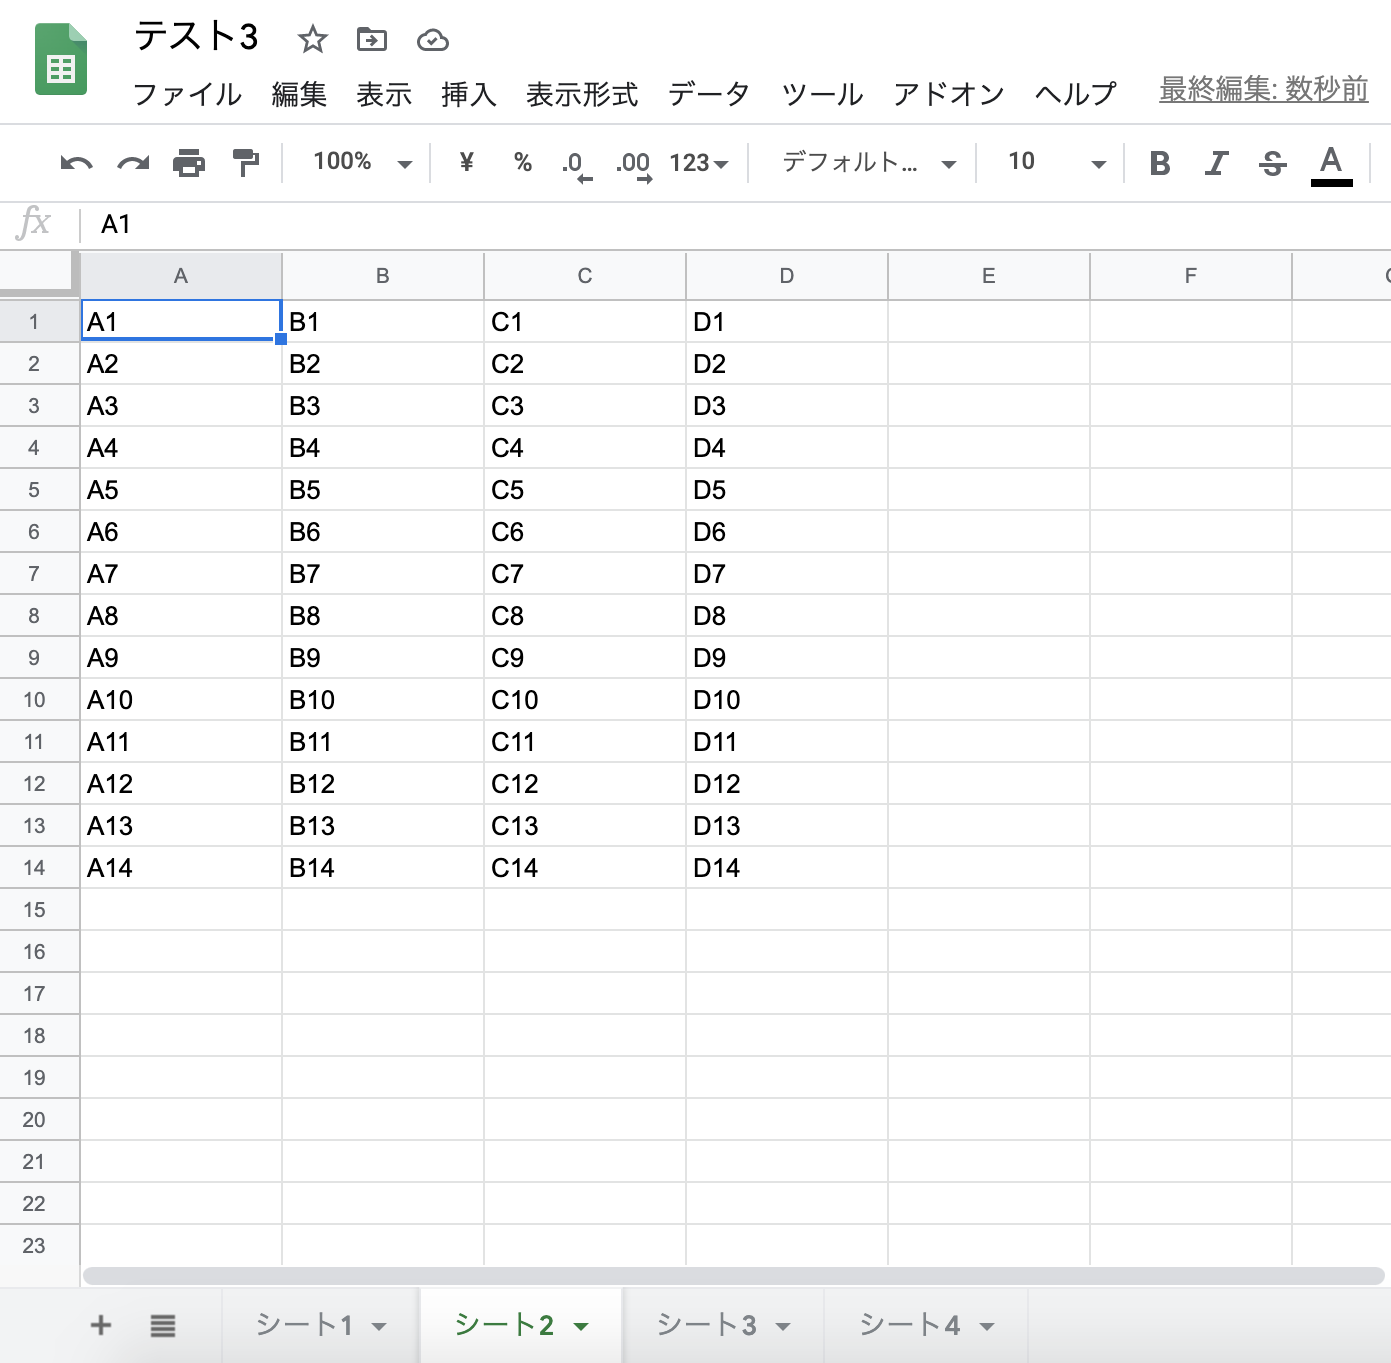Image resolution: width=1391 pixels, height=1363 pixels.
Task: Open the text color picker
Action: point(1331,163)
